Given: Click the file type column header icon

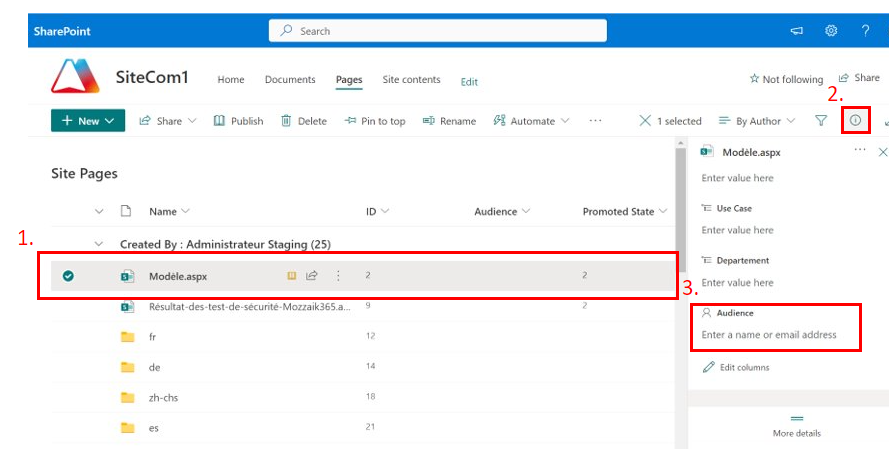Looking at the screenshot, I should tap(126, 211).
